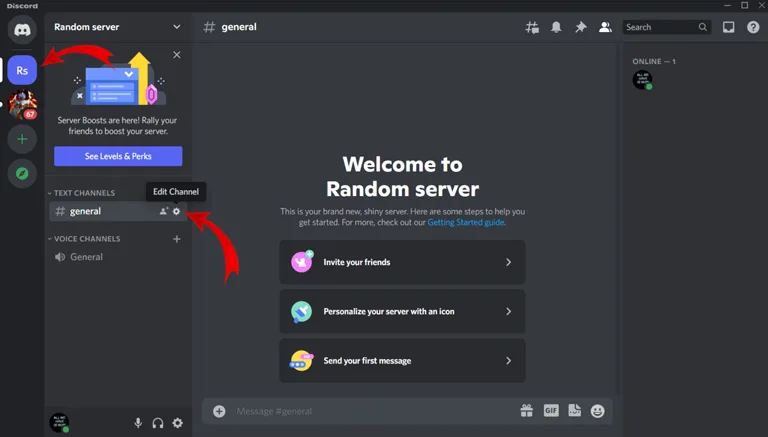Open User Settings gear
The height and width of the screenshot is (437, 768).
tap(177, 423)
